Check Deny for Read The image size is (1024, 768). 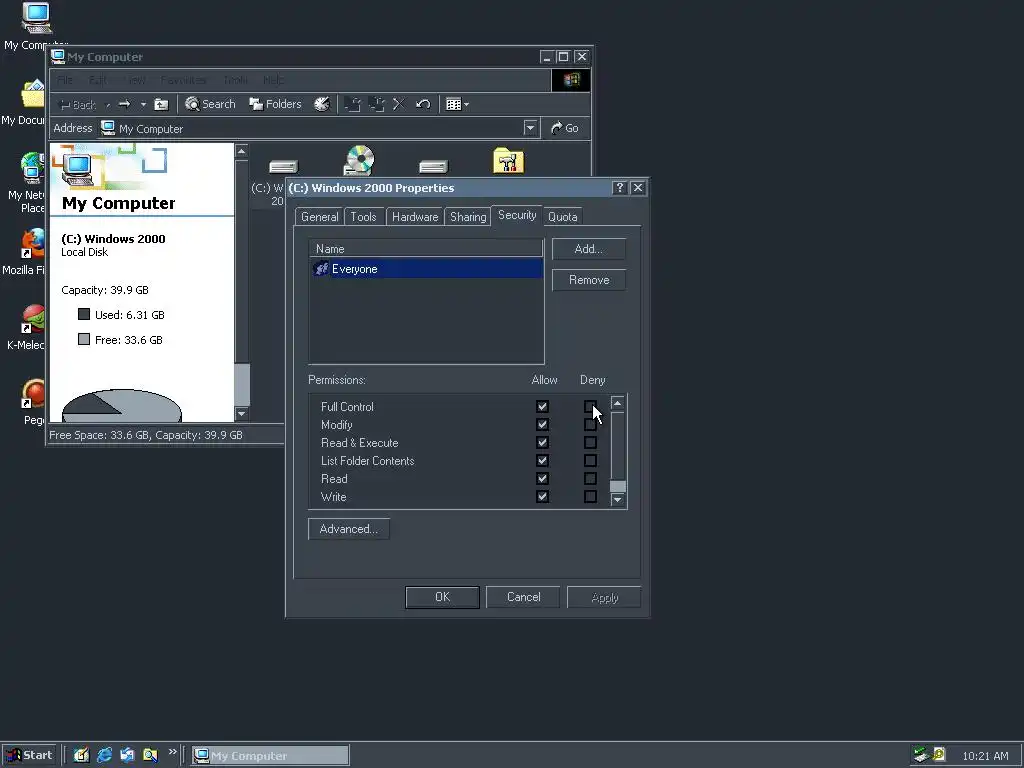[x=590, y=479]
